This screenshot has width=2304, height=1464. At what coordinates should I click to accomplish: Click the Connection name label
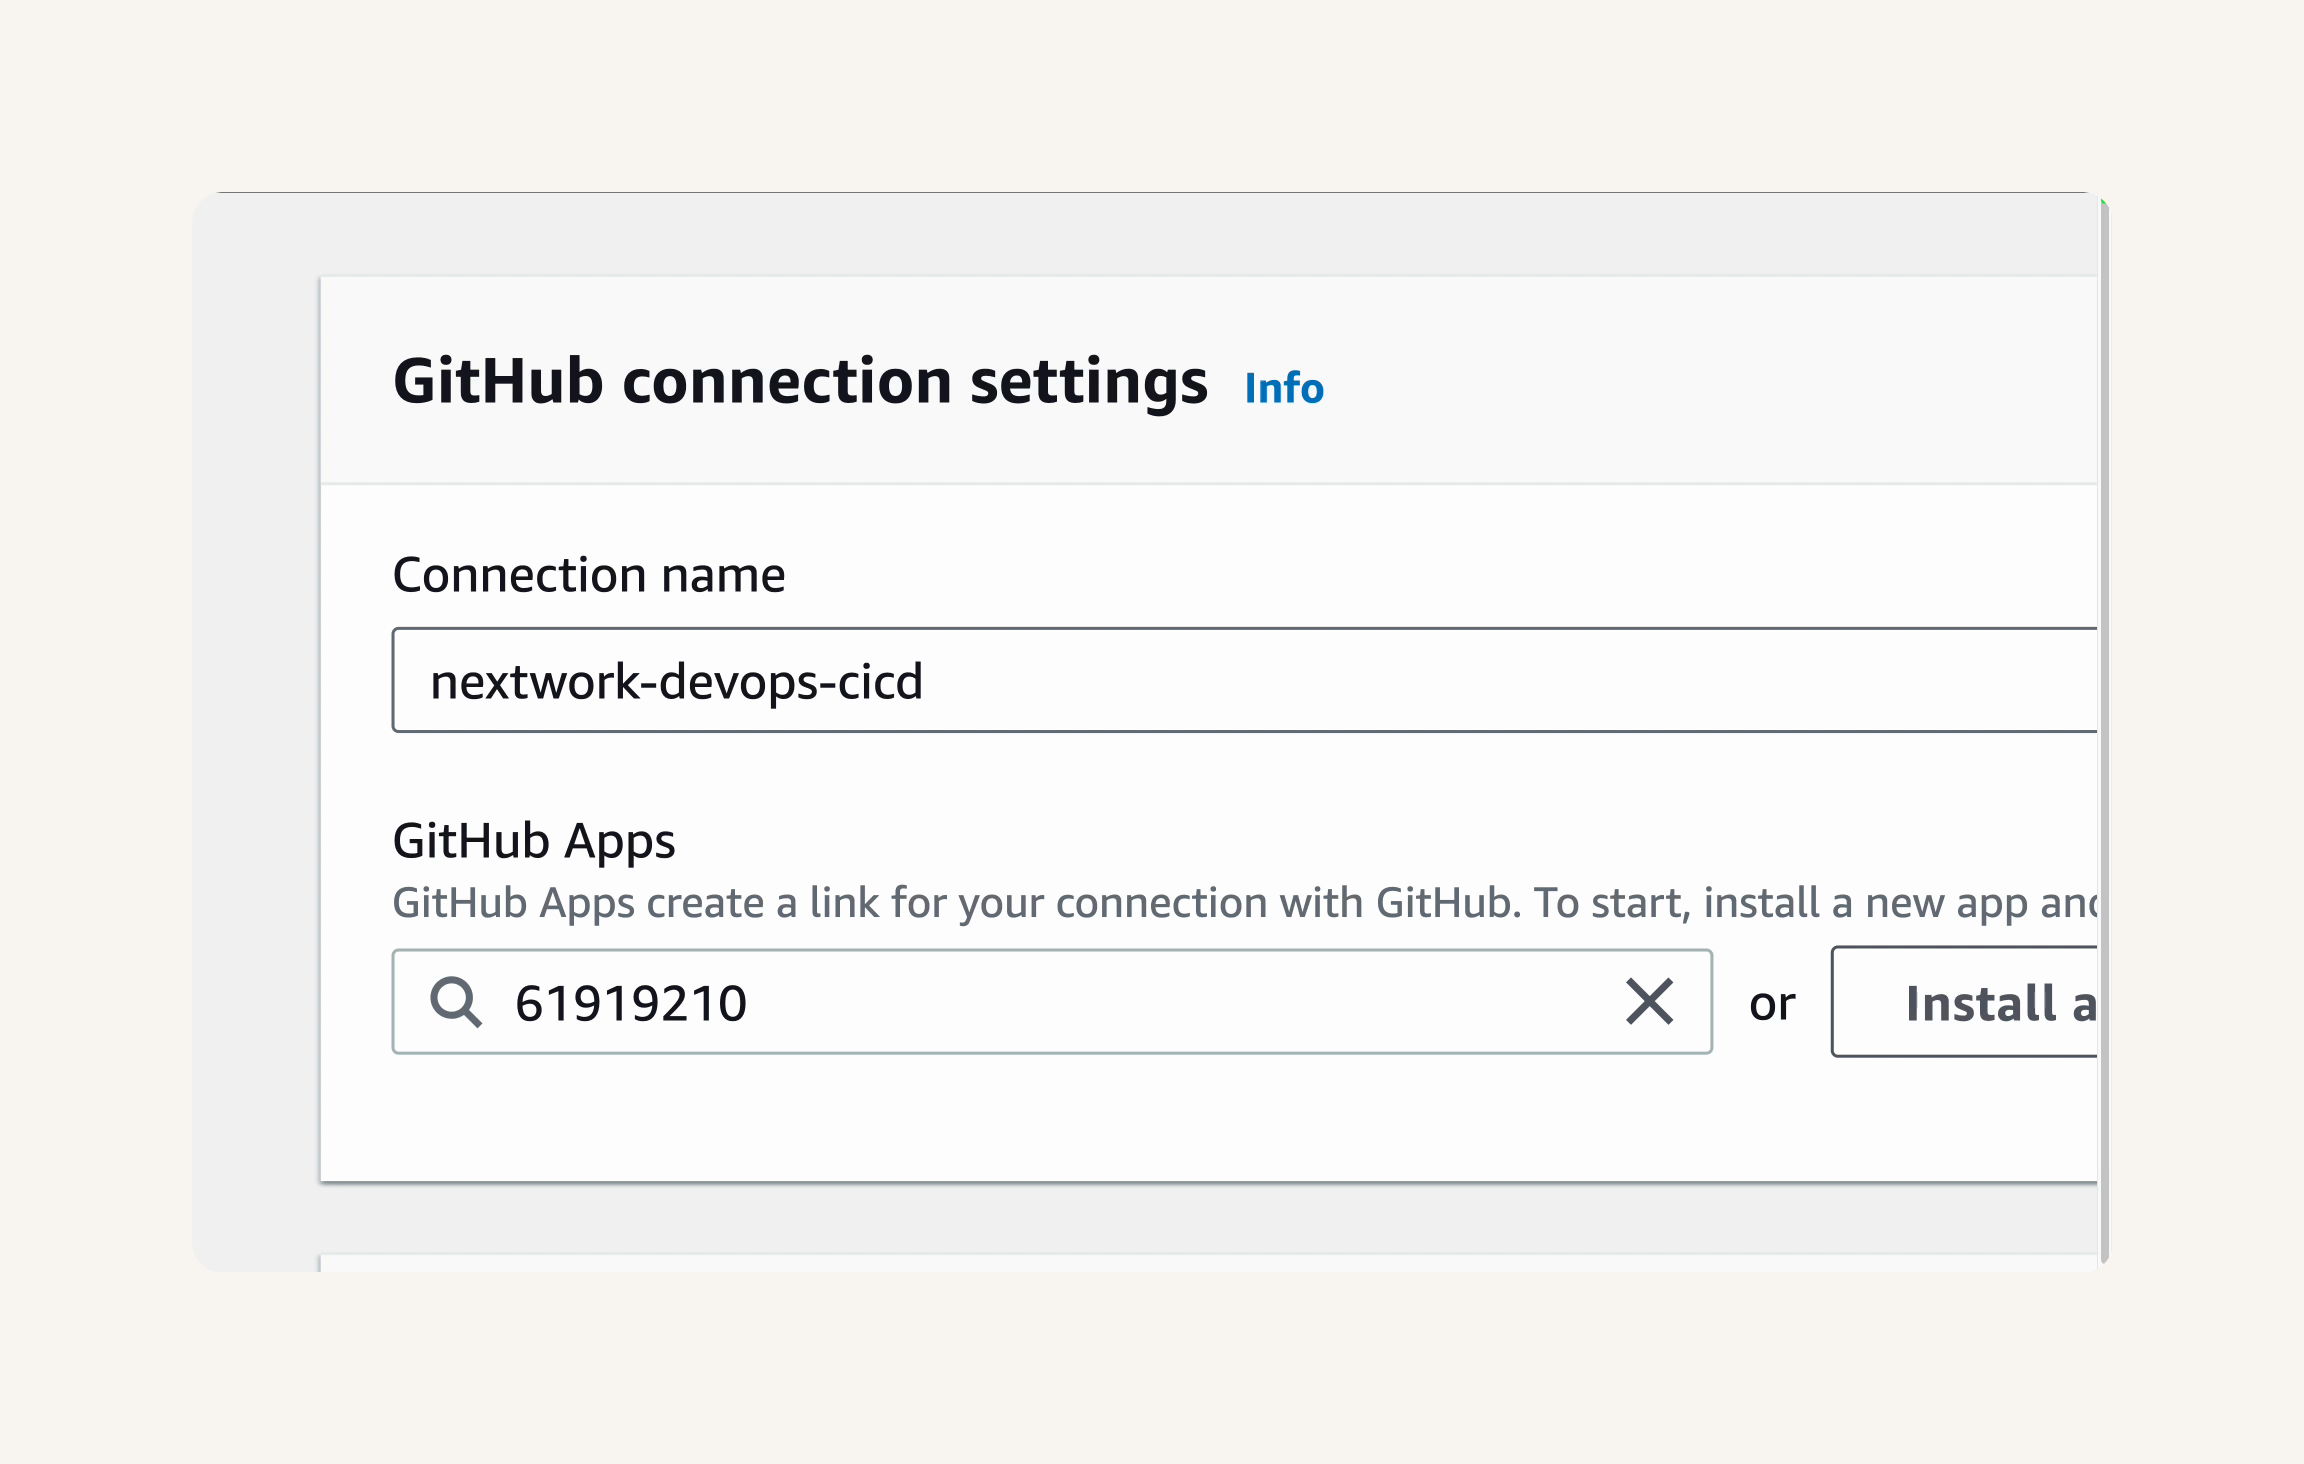click(589, 575)
